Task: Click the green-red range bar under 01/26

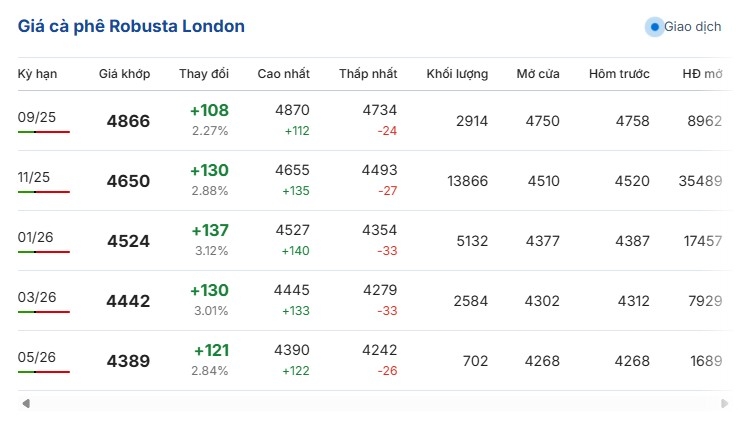Action: (44, 252)
